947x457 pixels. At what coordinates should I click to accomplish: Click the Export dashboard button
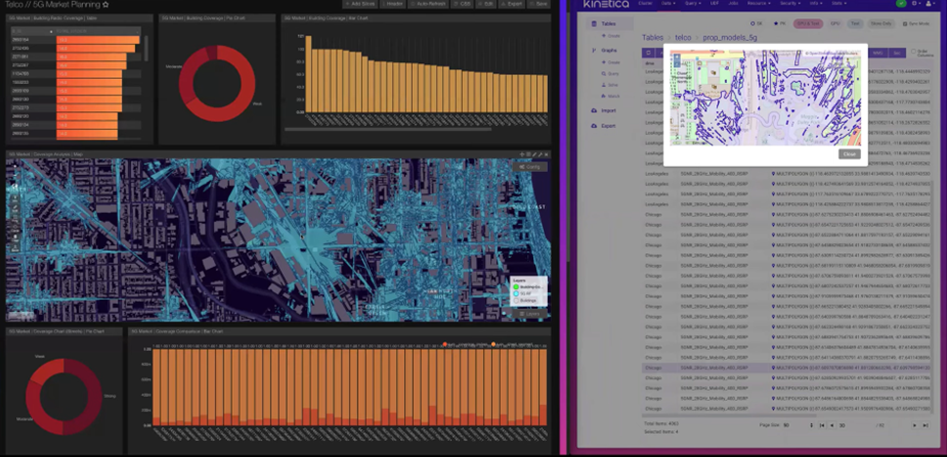click(x=512, y=4)
